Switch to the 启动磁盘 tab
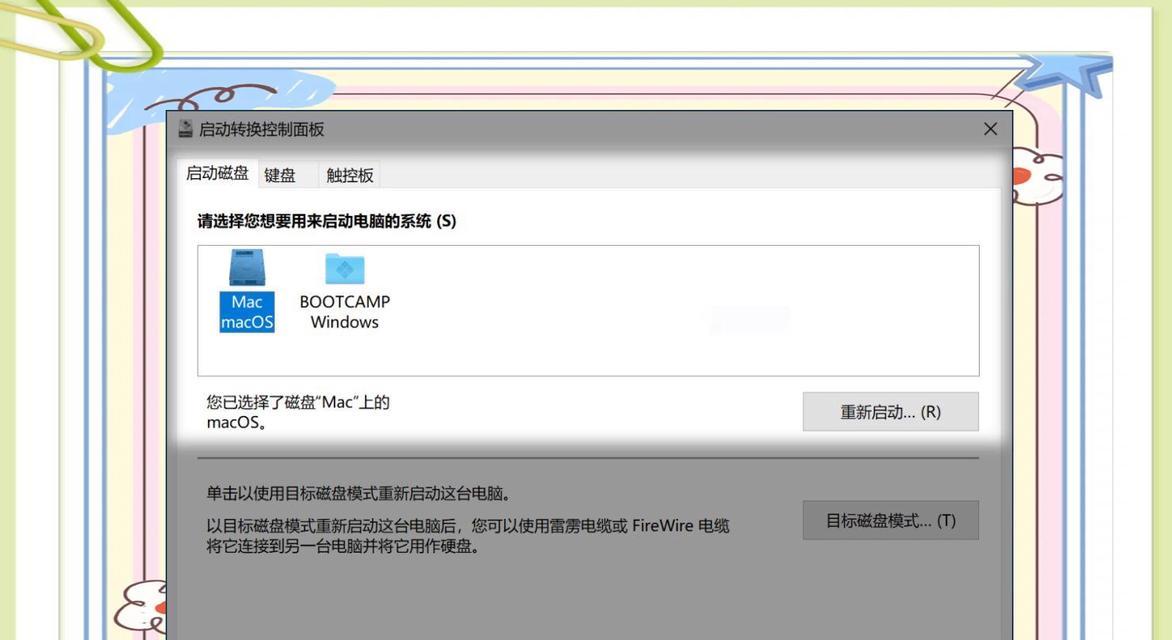This screenshot has height=640, width=1172. click(x=218, y=173)
